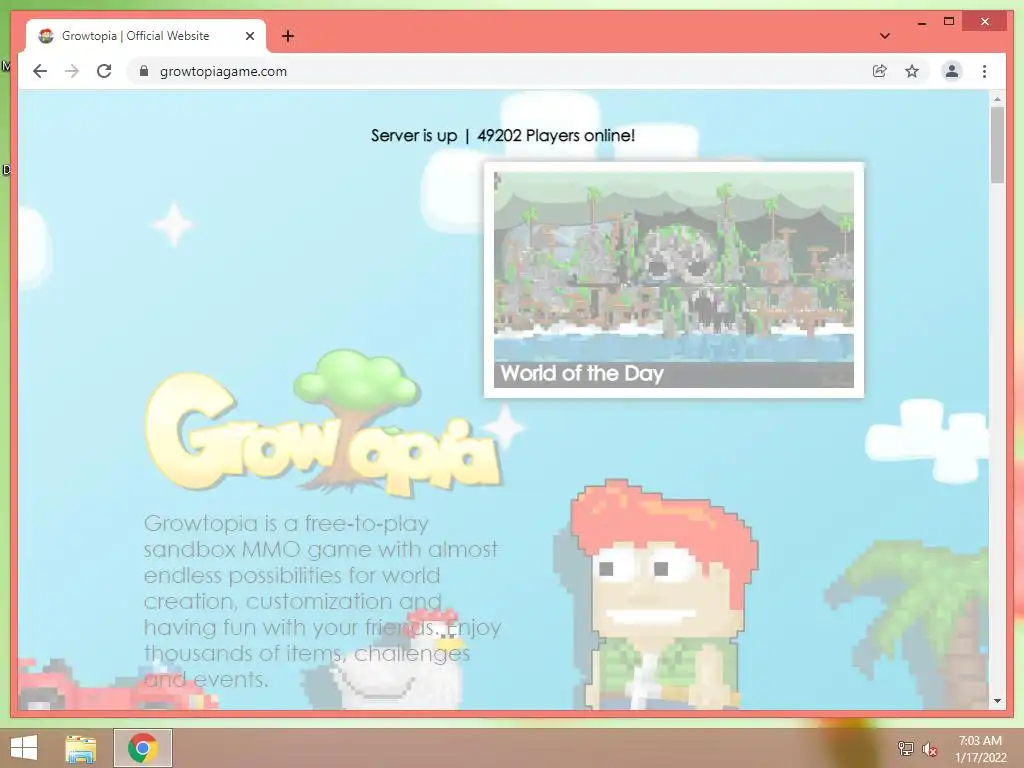
Task: View site info via the lock icon
Action: coord(144,71)
